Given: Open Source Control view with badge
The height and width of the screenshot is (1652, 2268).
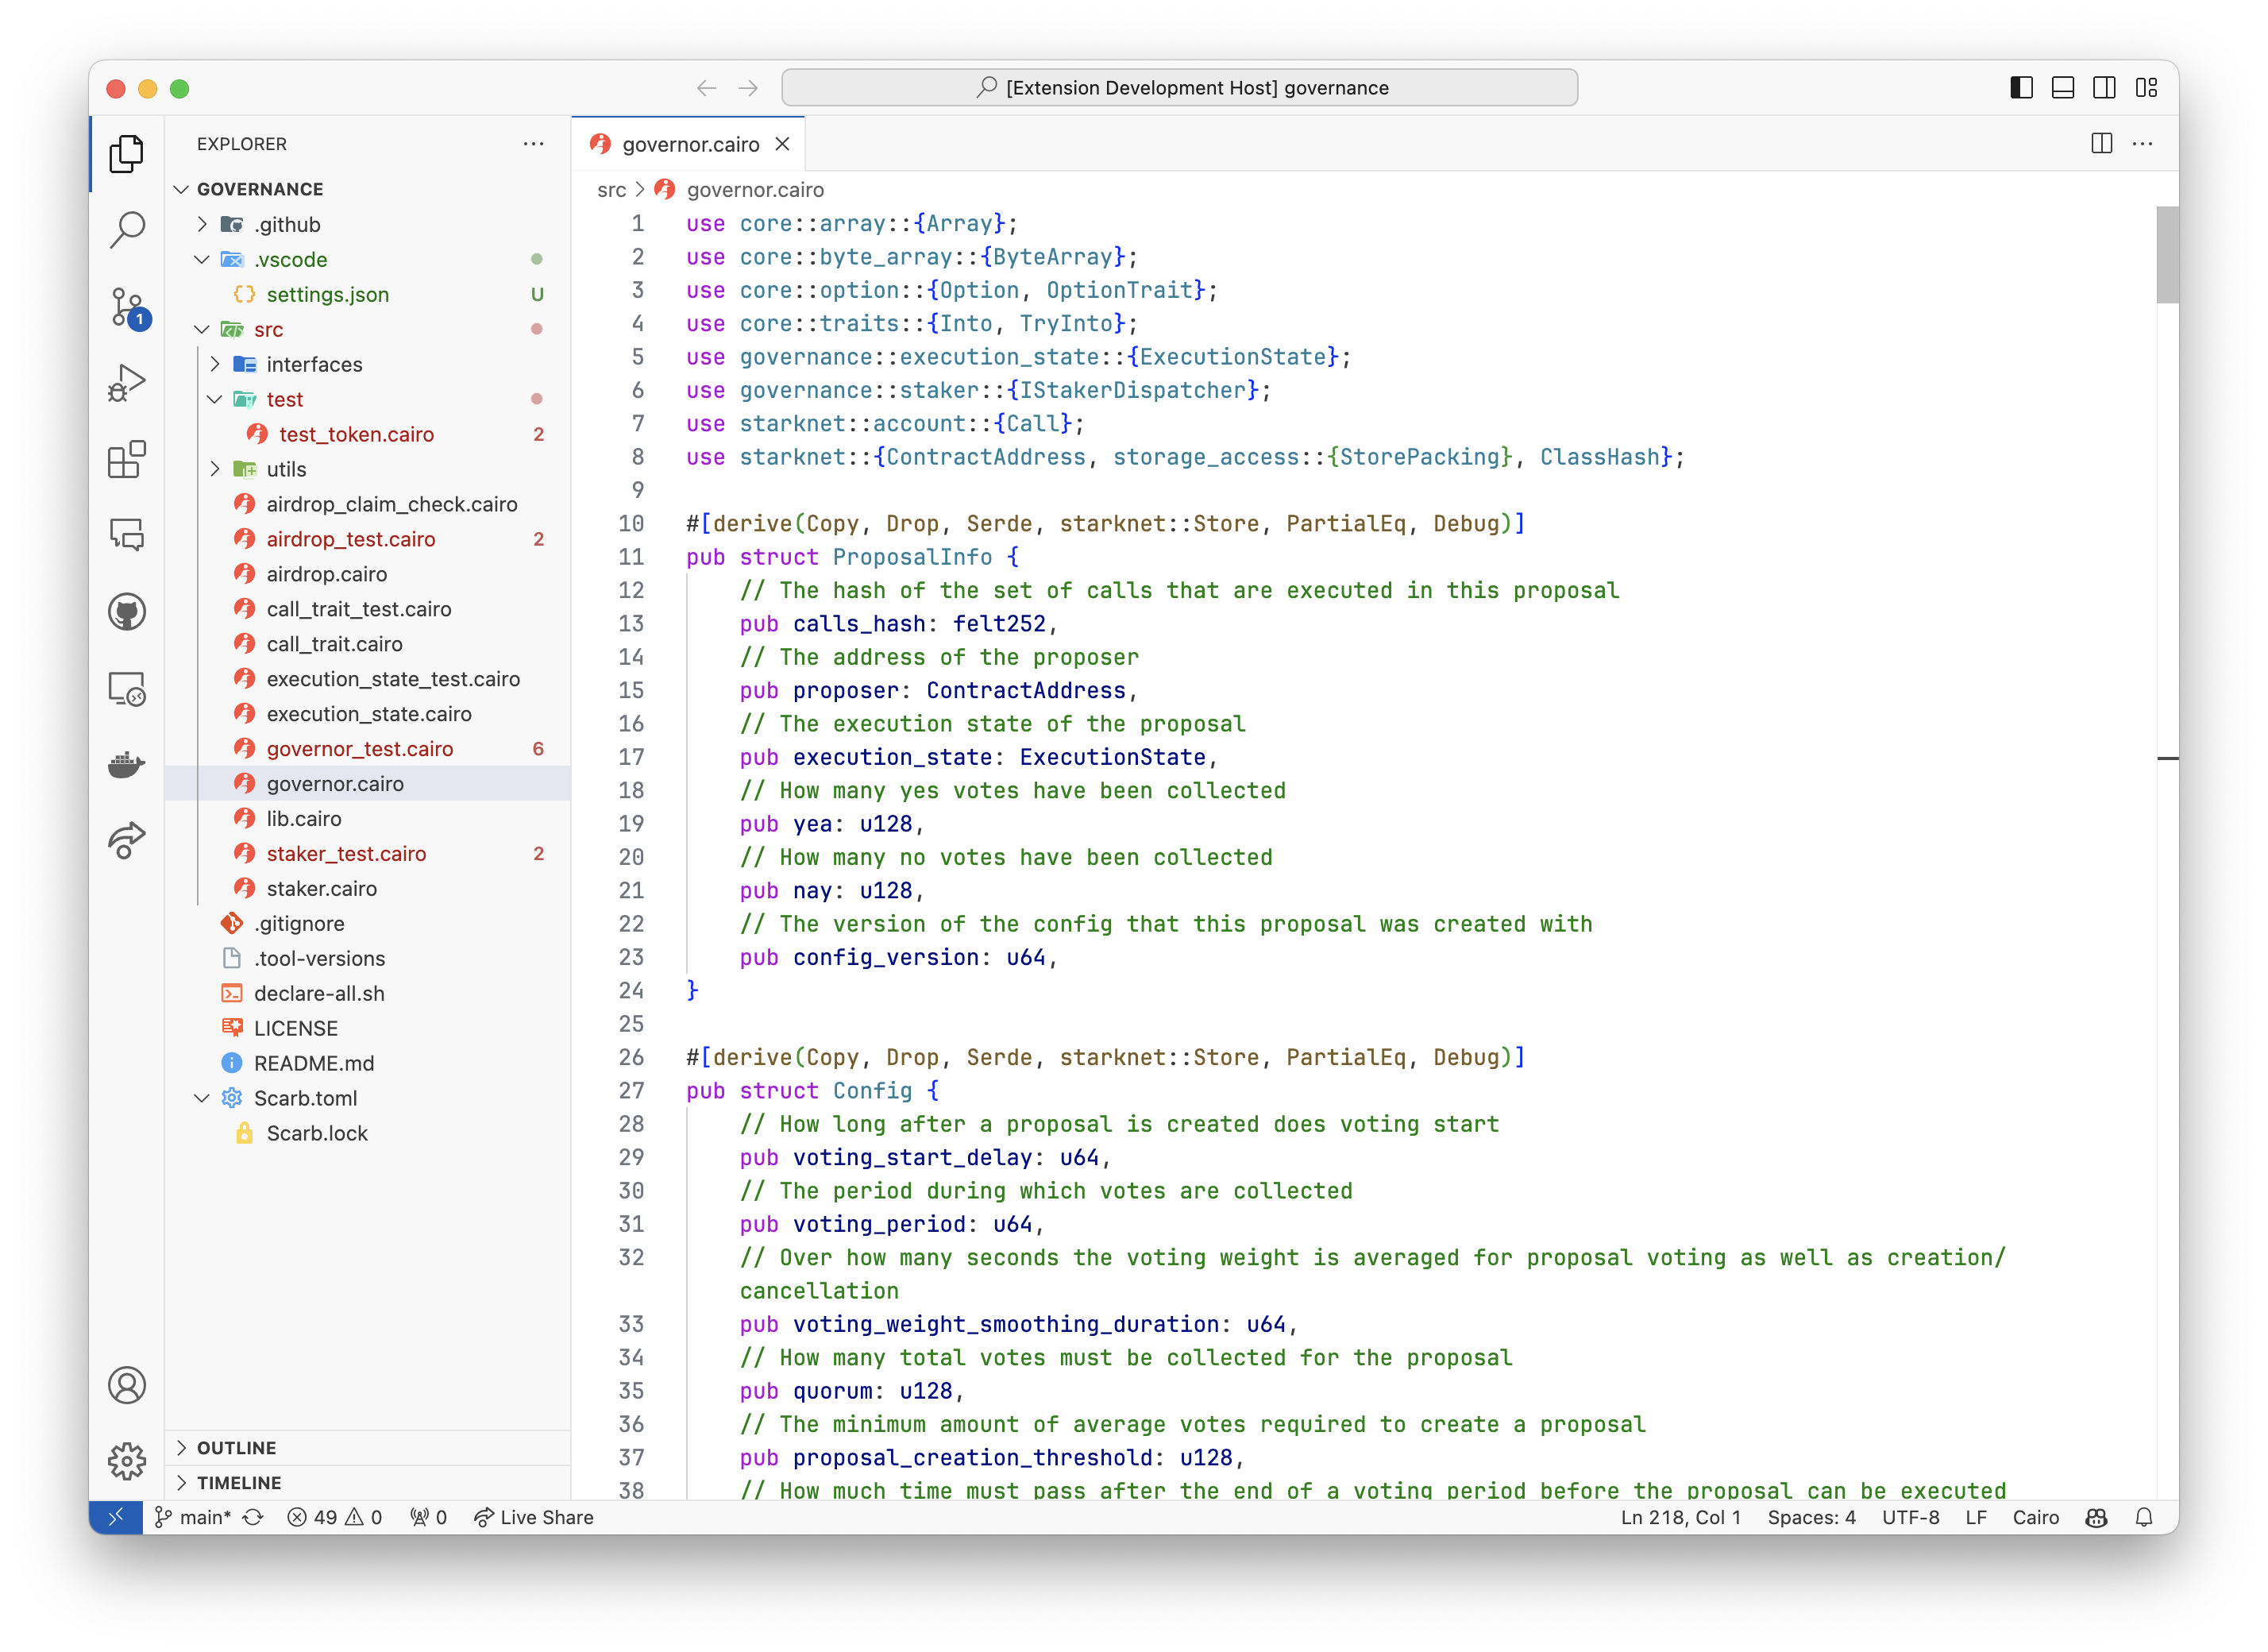Looking at the screenshot, I should [127, 307].
